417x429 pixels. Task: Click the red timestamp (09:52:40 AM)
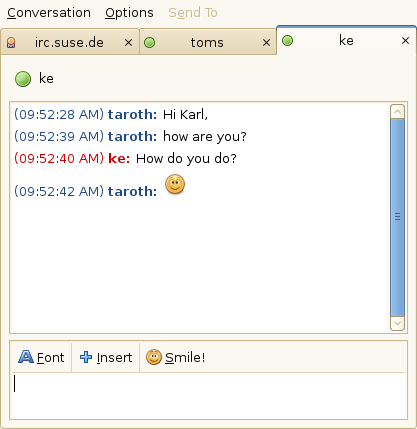pos(59,159)
